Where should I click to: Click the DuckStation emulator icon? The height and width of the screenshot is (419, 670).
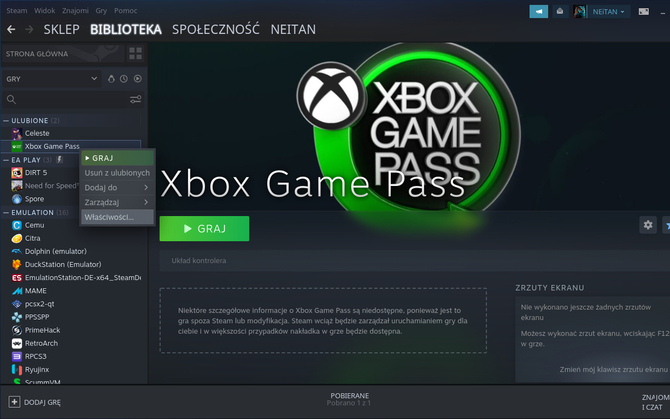tap(17, 264)
